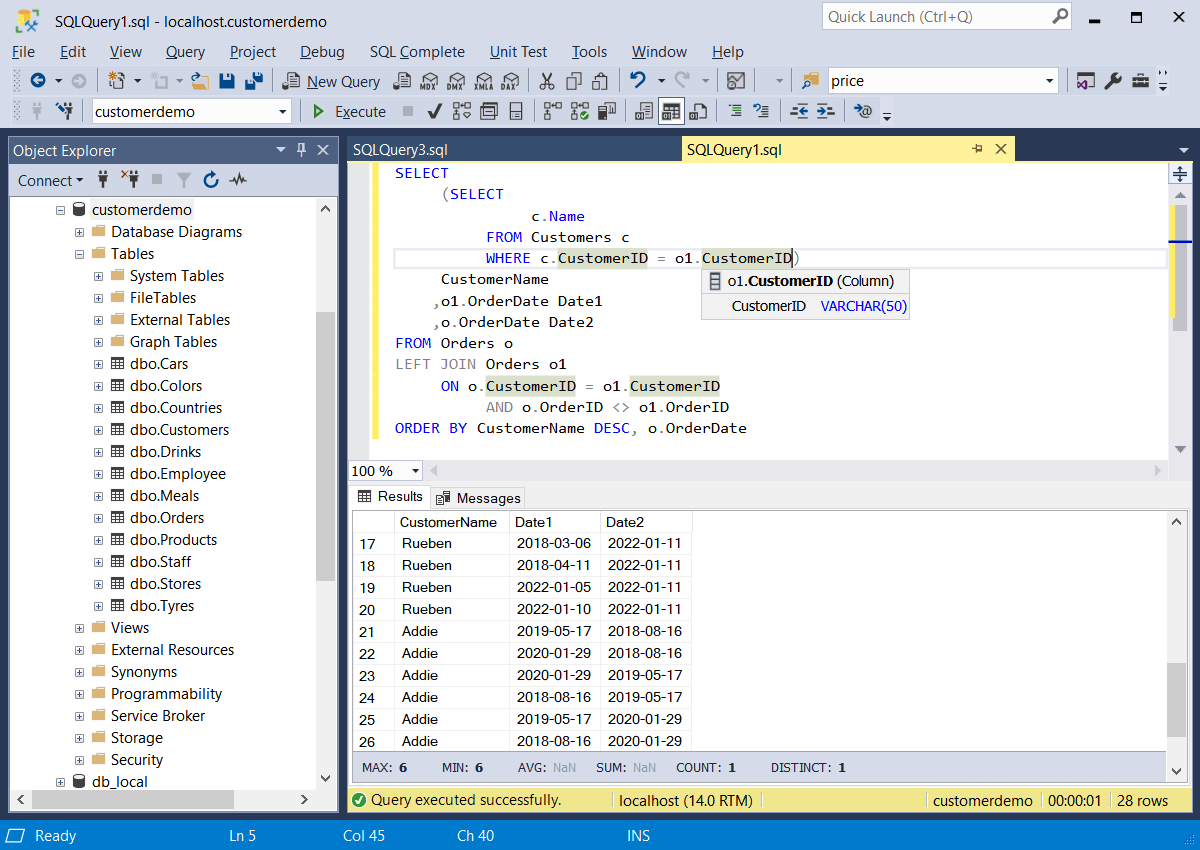The image size is (1200, 850).
Task: Open Activity Monitor from Object Explorer toolbar
Action: pyautogui.click(x=237, y=180)
